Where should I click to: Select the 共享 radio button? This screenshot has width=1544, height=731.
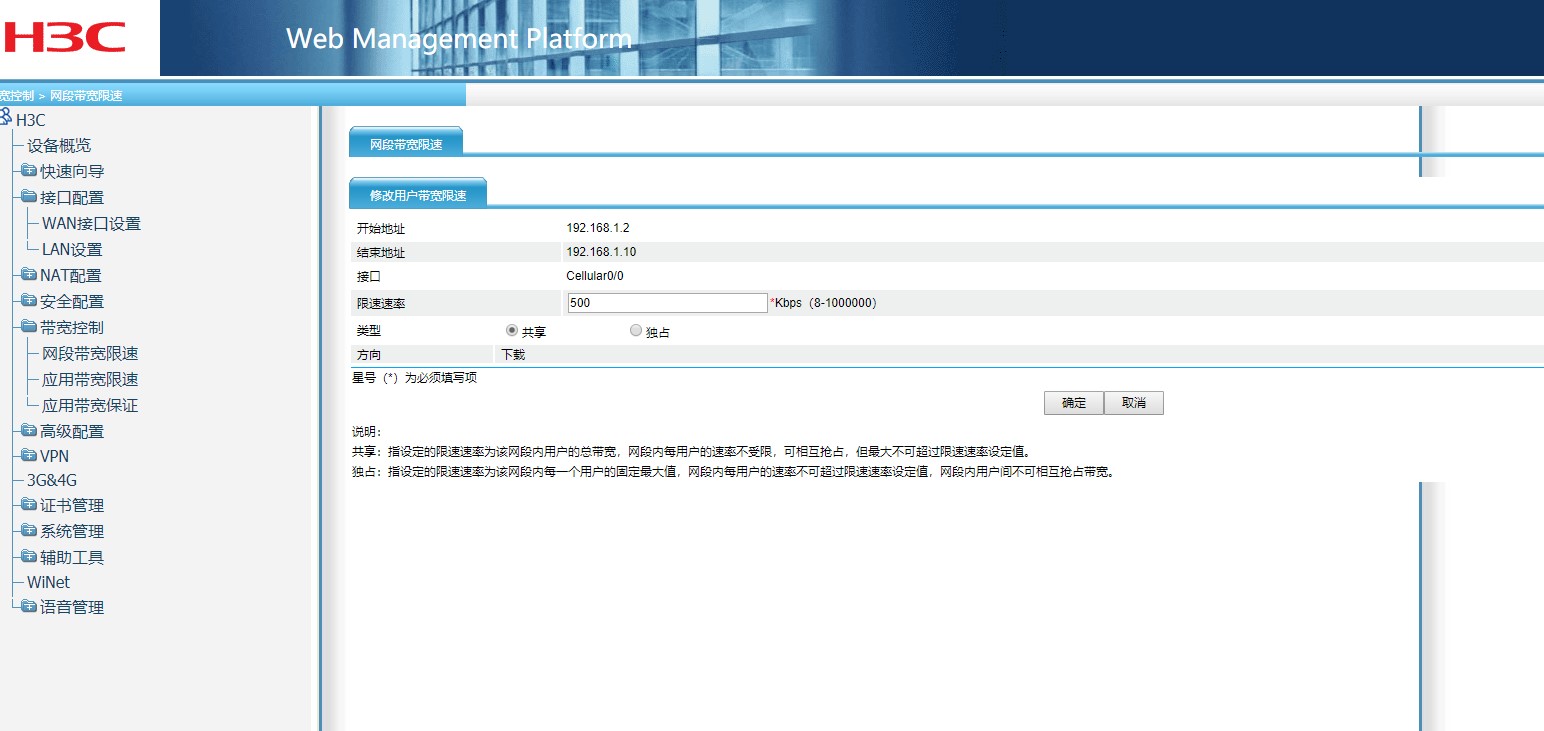coord(512,330)
